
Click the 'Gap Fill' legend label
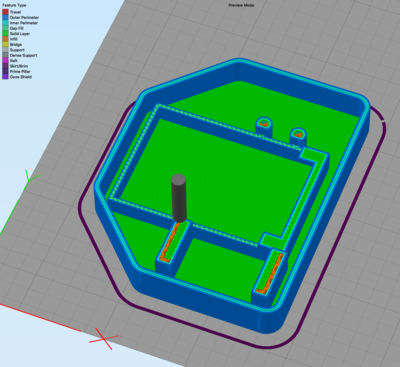click(17, 28)
